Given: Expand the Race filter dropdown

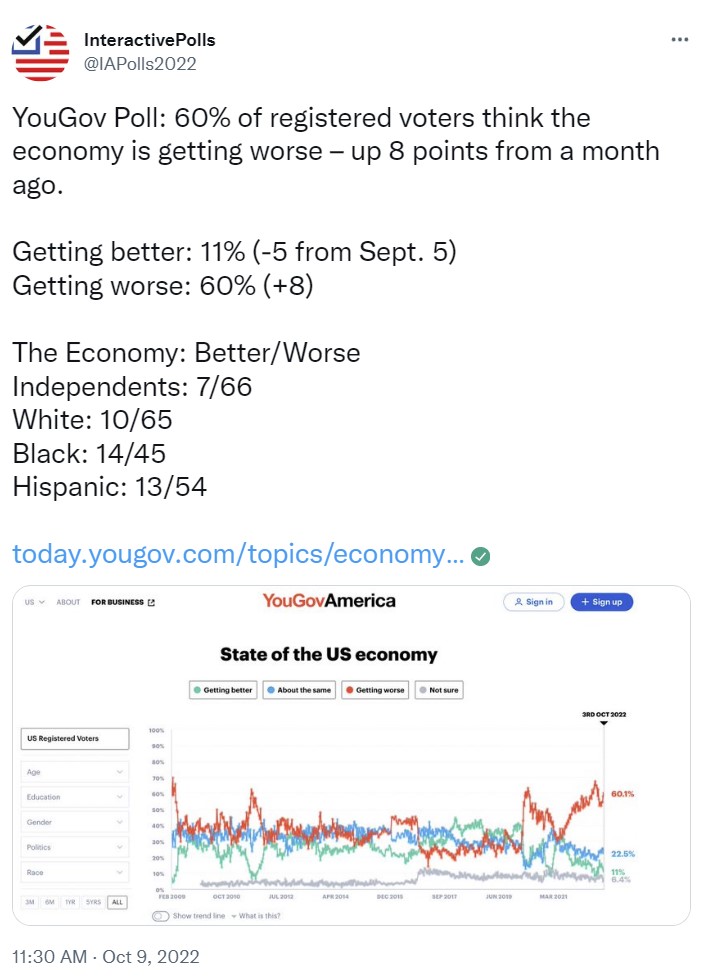Looking at the screenshot, I should [x=75, y=872].
